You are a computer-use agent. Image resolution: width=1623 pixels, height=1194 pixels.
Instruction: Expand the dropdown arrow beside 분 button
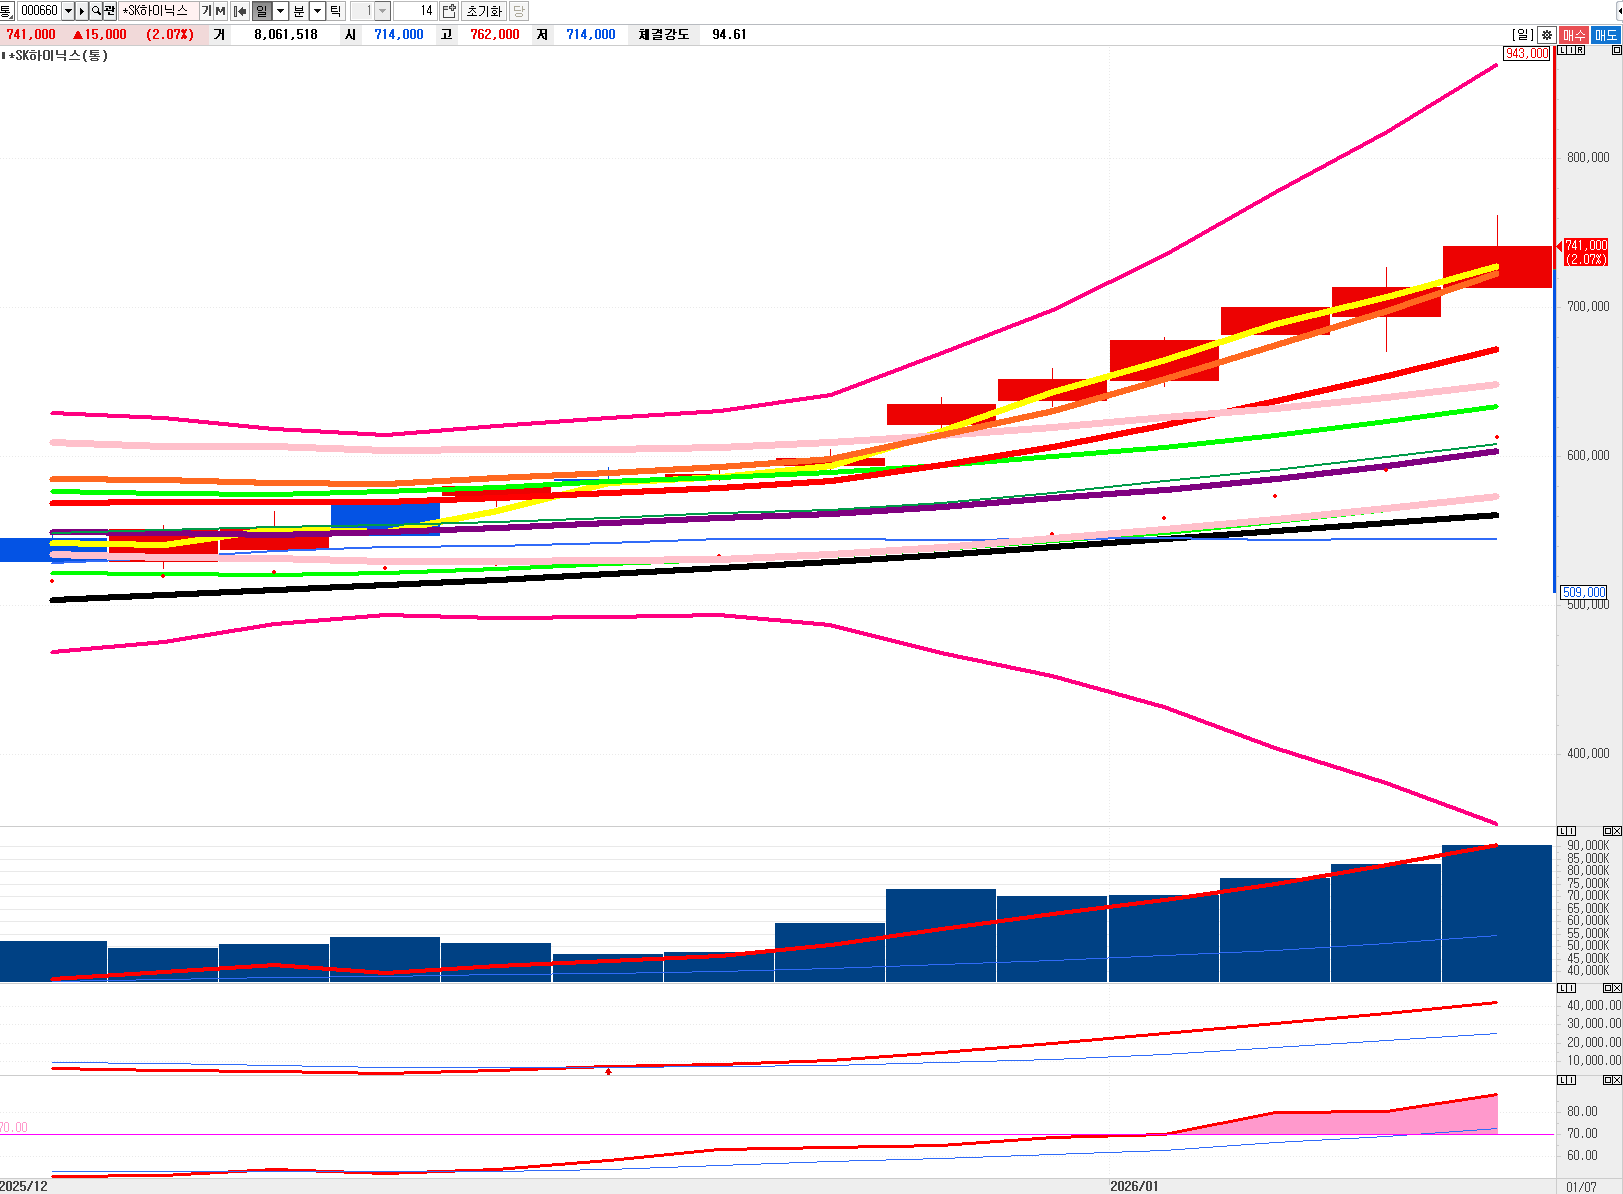[317, 11]
